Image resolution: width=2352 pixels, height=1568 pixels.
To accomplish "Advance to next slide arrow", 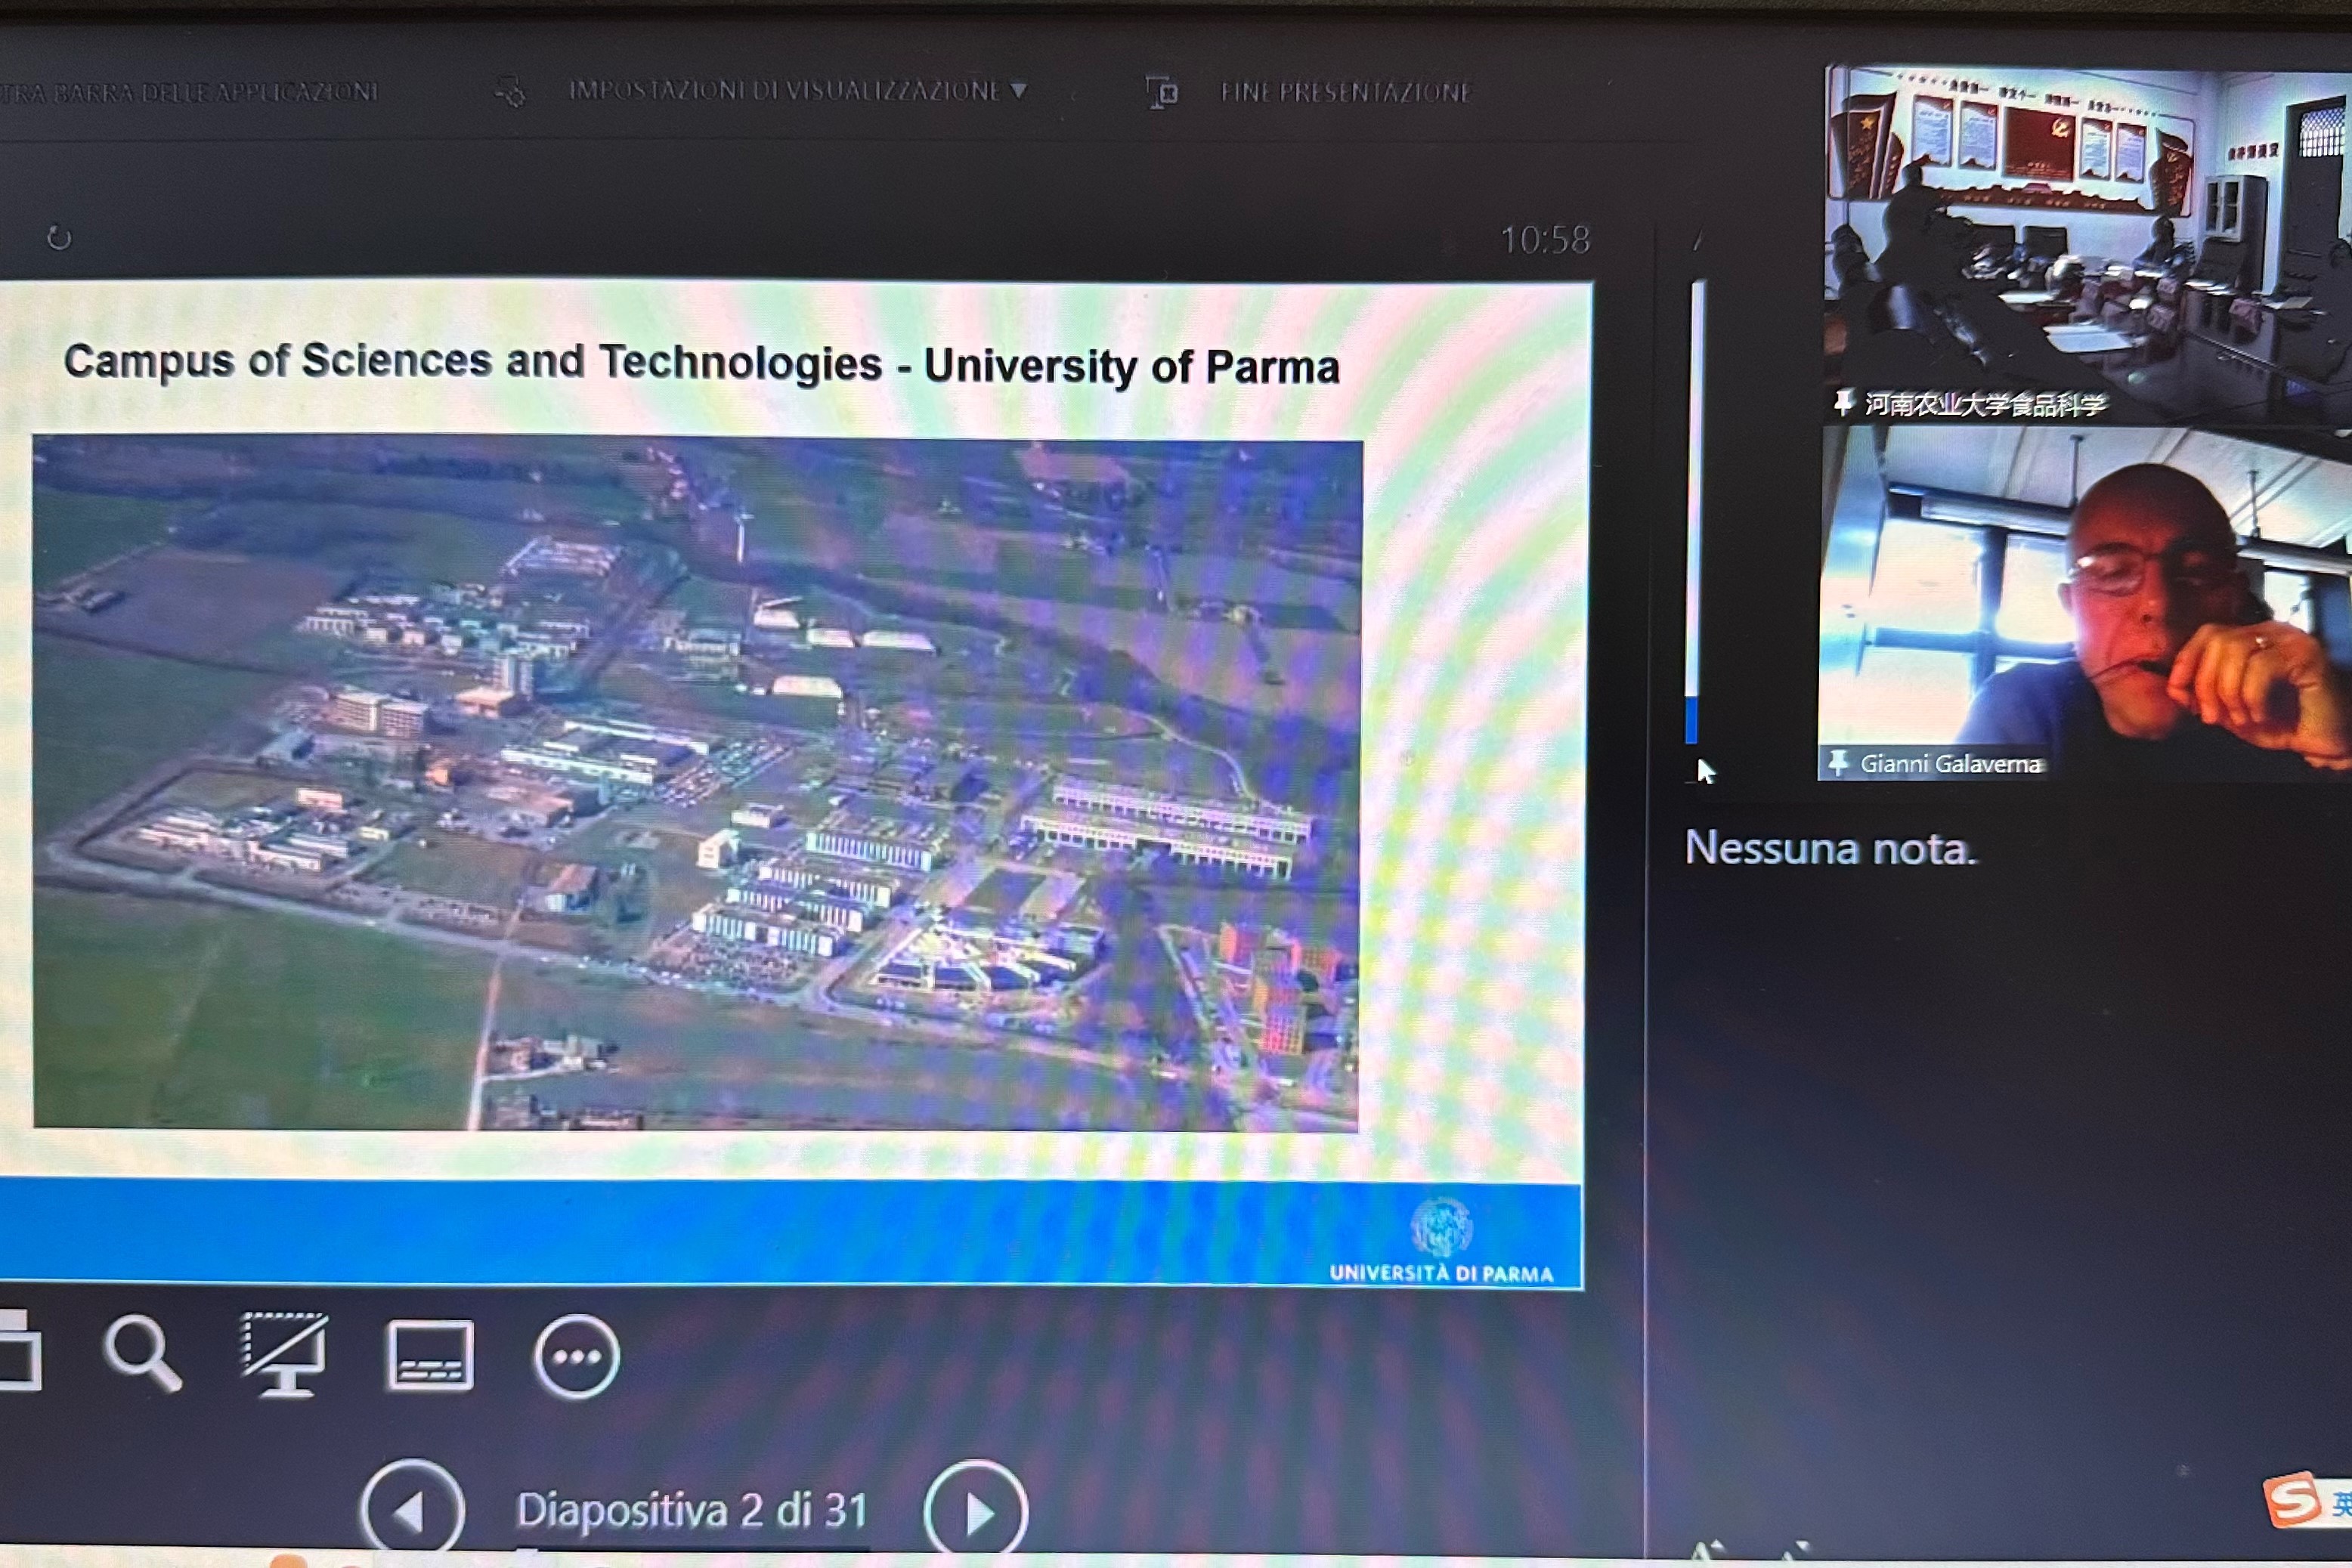I will [x=976, y=1512].
